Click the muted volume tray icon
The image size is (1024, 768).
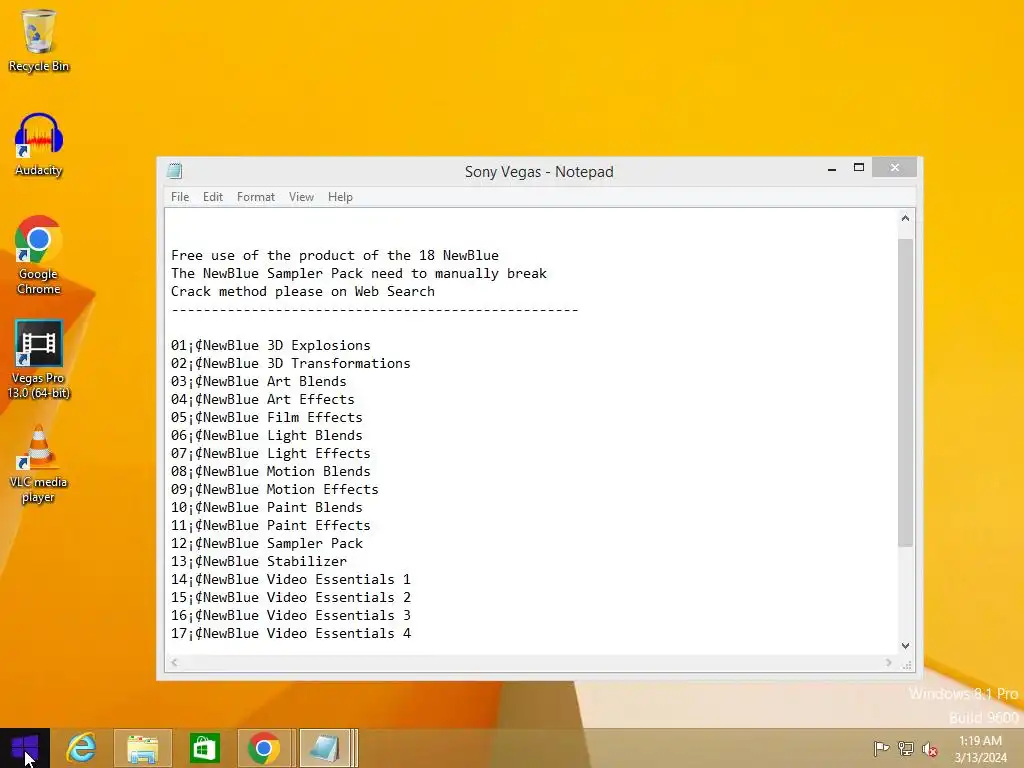[x=929, y=749]
